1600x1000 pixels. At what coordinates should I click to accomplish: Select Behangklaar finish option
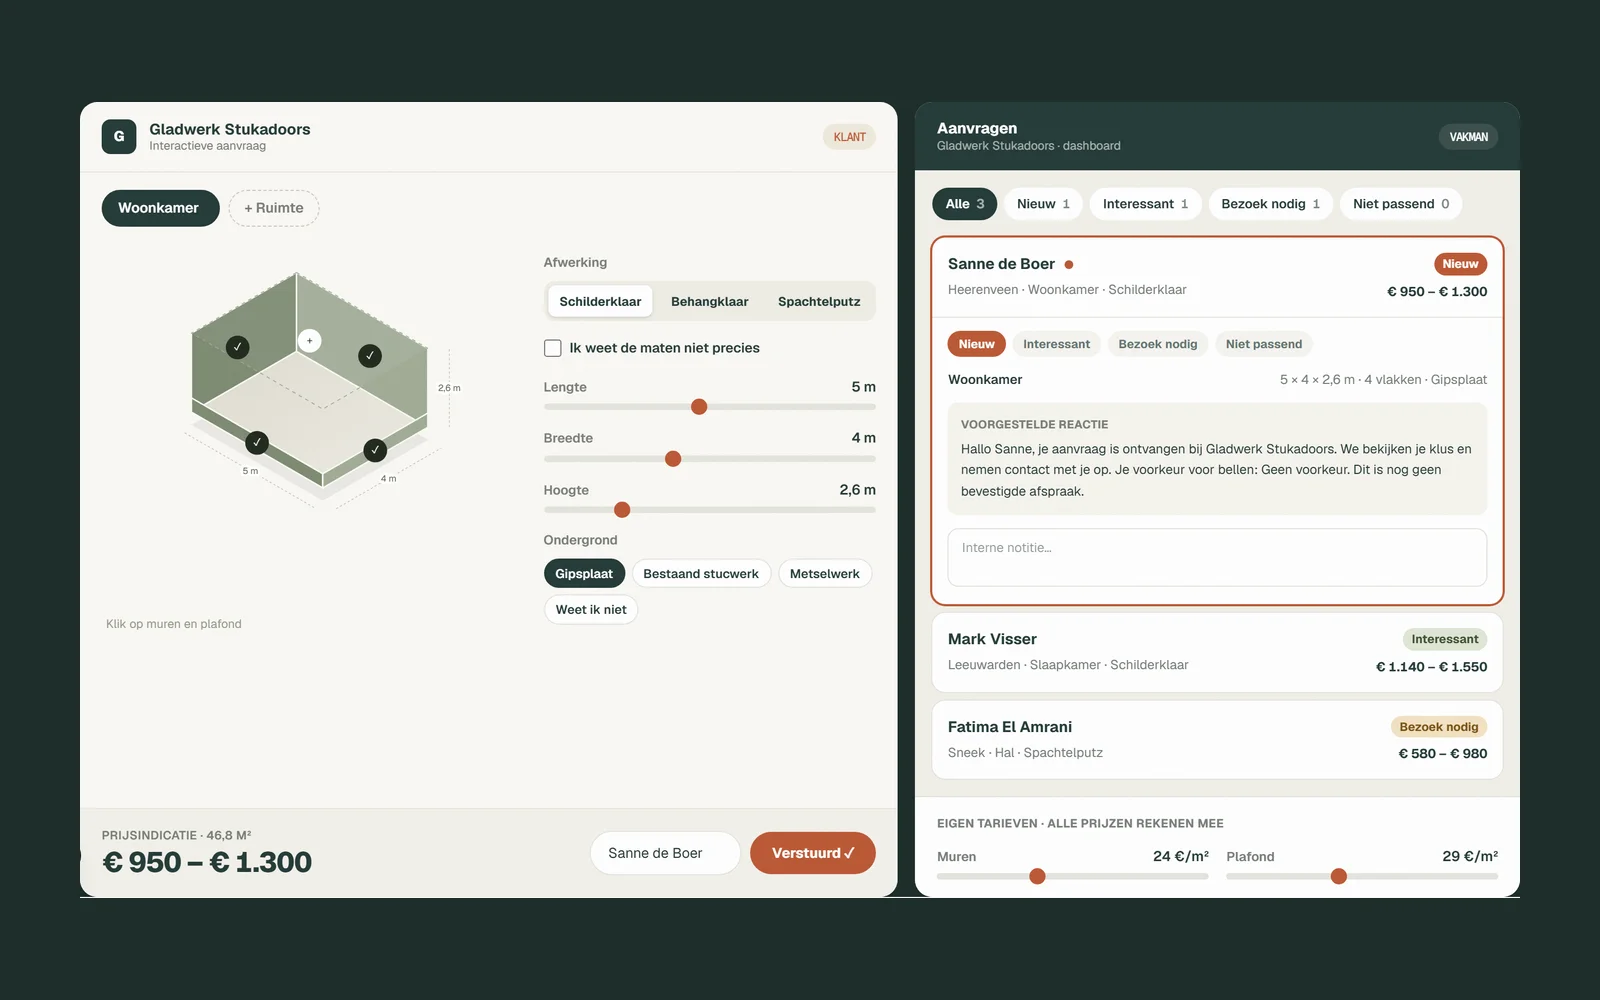click(x=709, y=301)
